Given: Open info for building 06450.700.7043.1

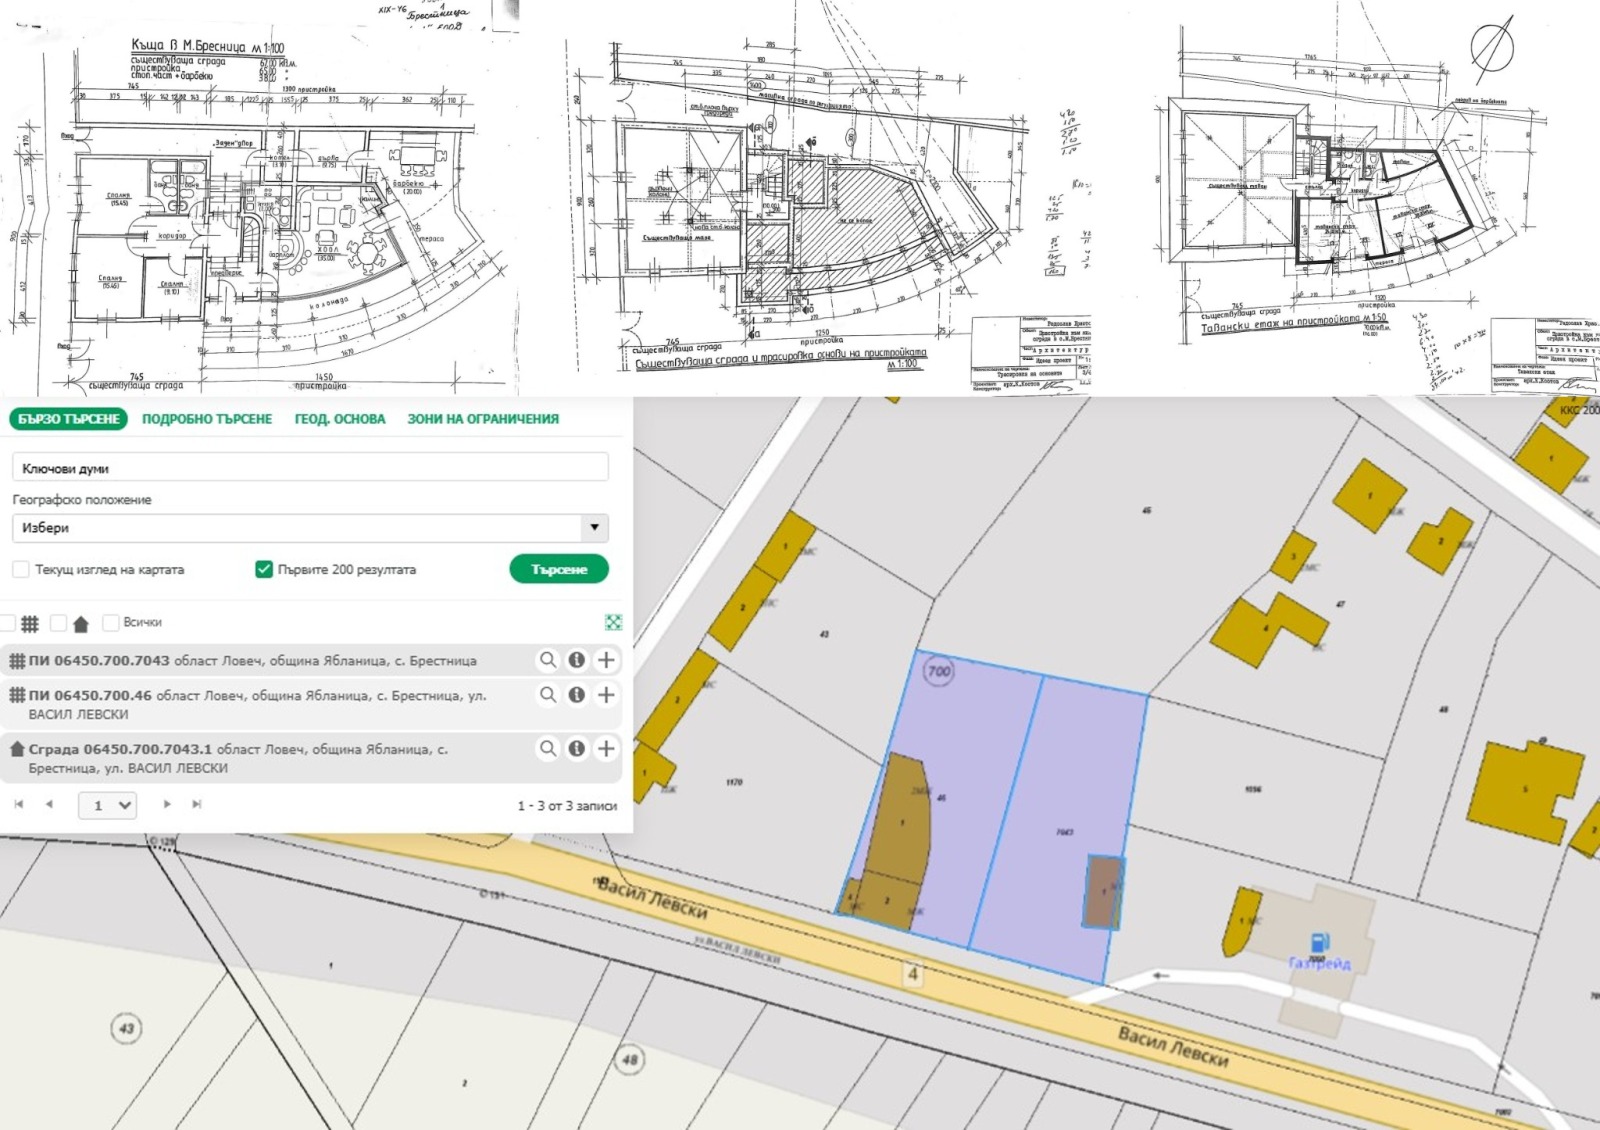Looking at the screenshot, I should click(577, 748).
